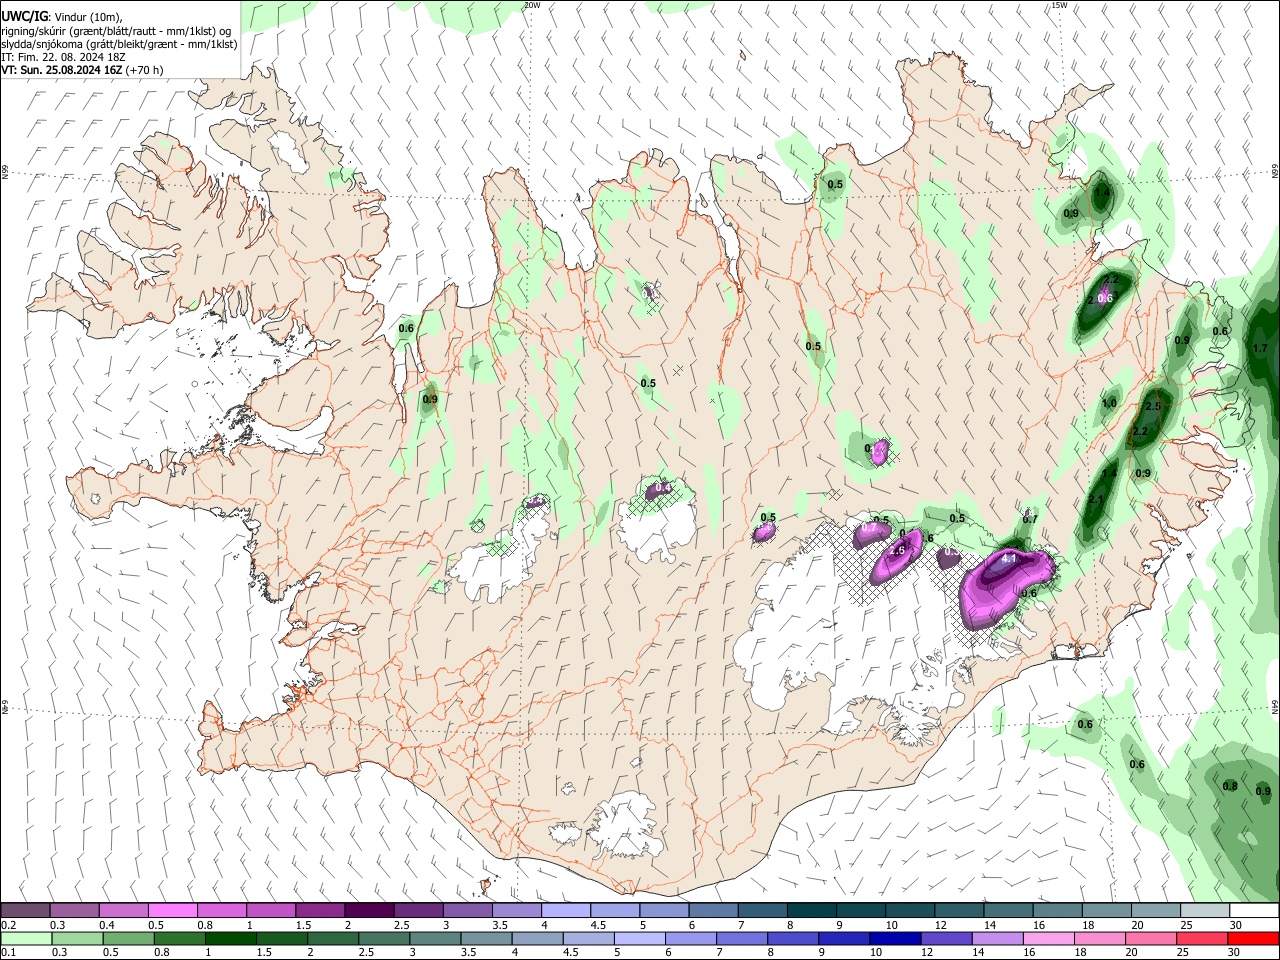Click the darkest green swatch labeled 1, lower legend
The image size is (1280, 960).
pos(231,939)
